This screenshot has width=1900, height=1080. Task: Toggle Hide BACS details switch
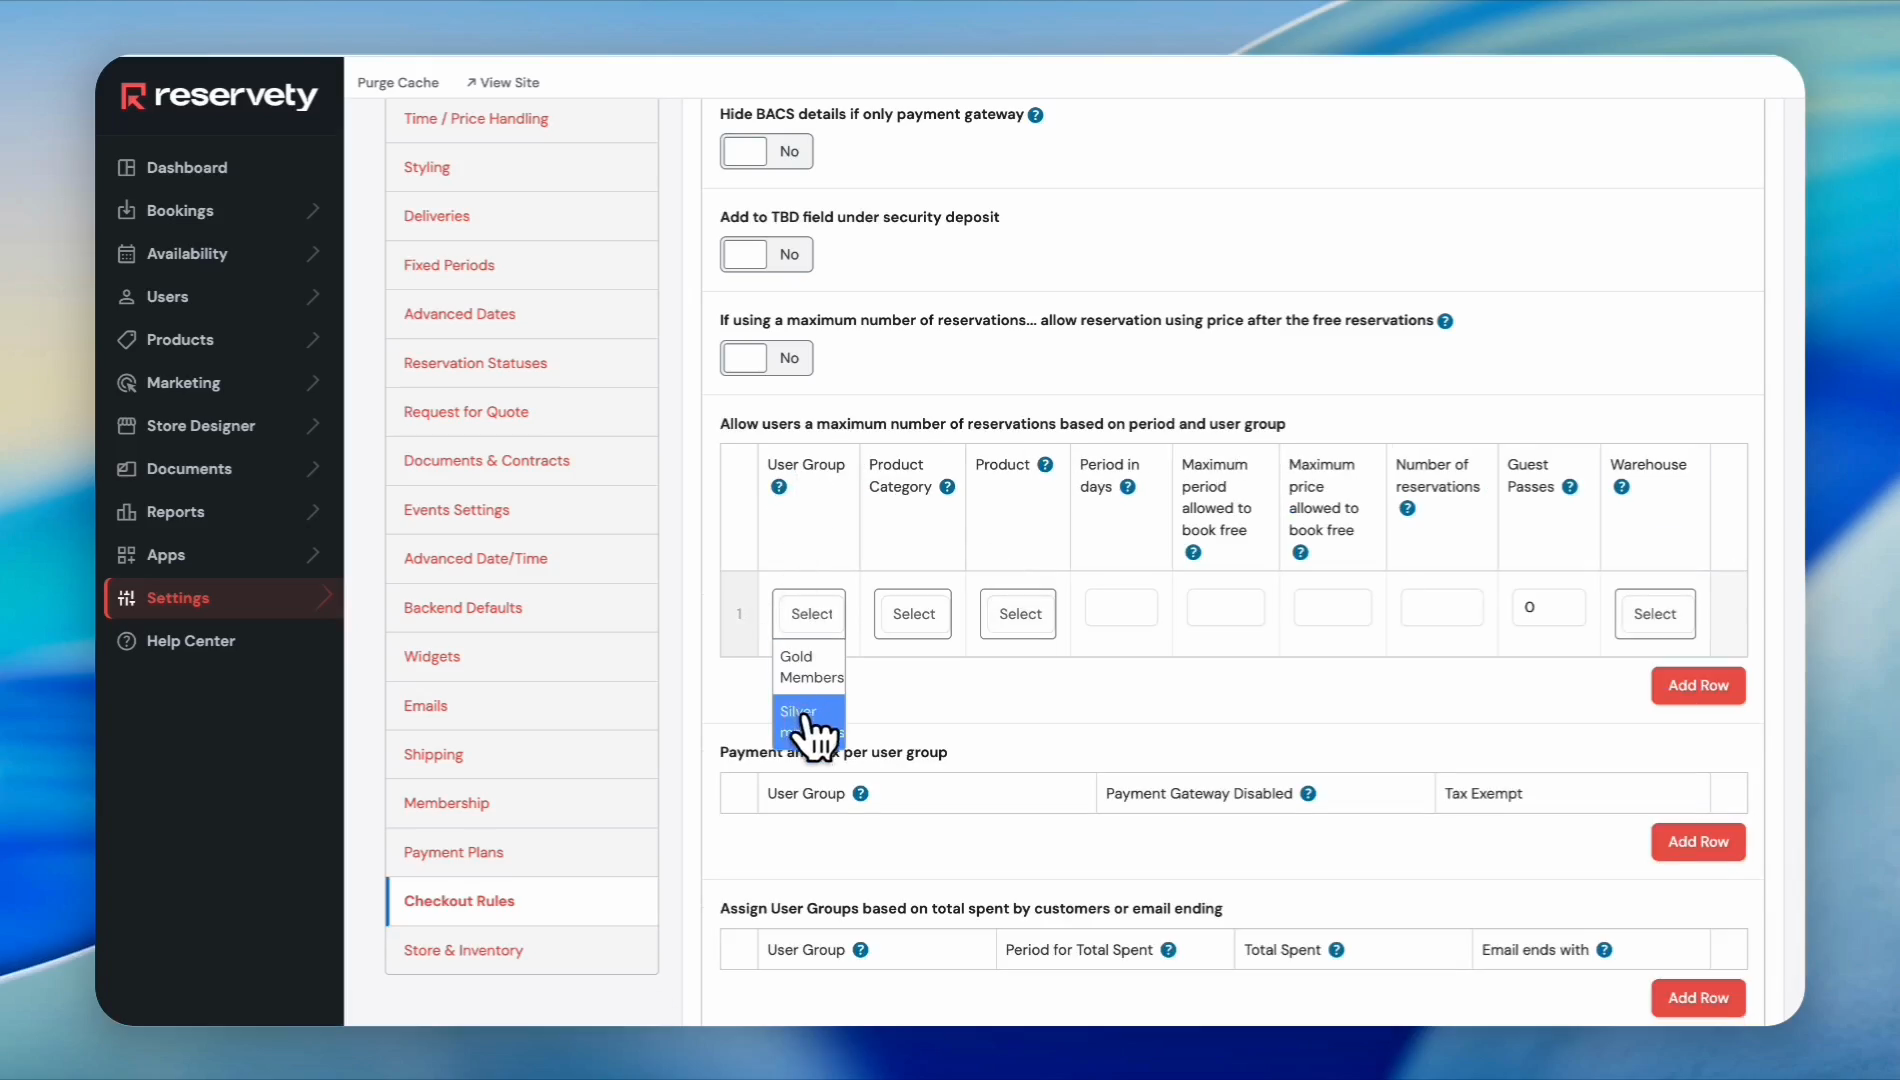pos(766,152)
